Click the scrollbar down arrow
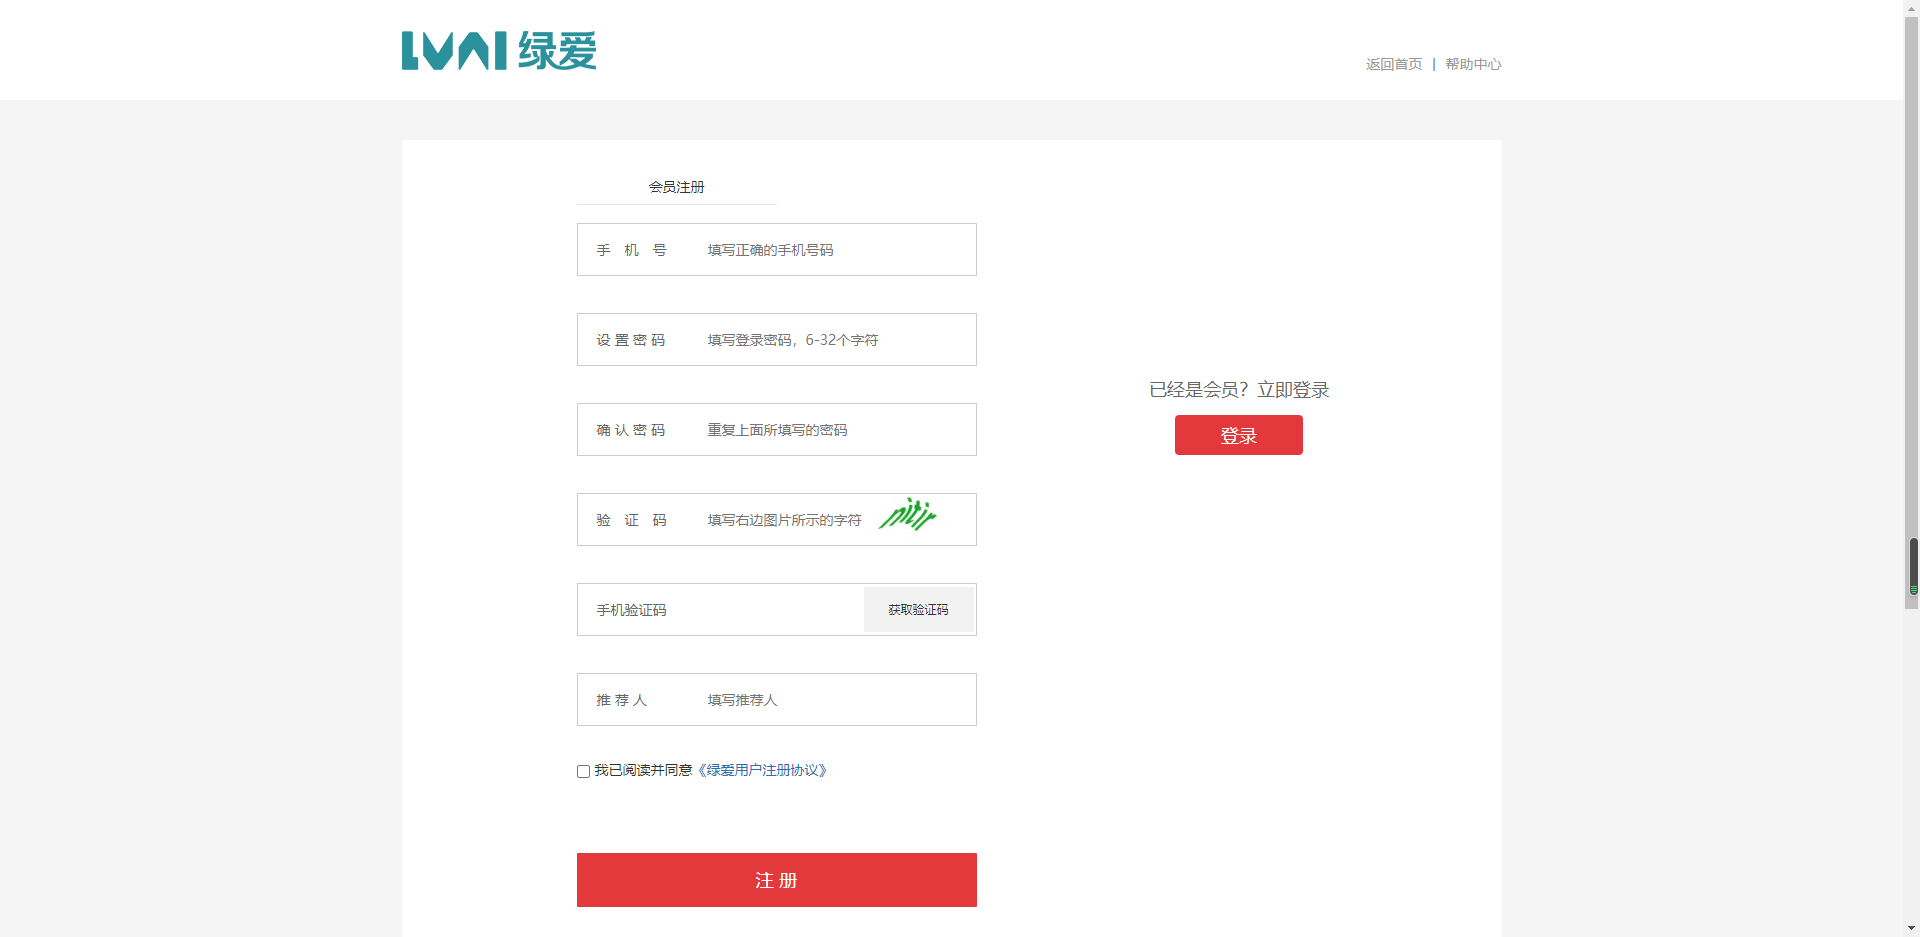The image size is (1920, 937). pos(1911,928)
